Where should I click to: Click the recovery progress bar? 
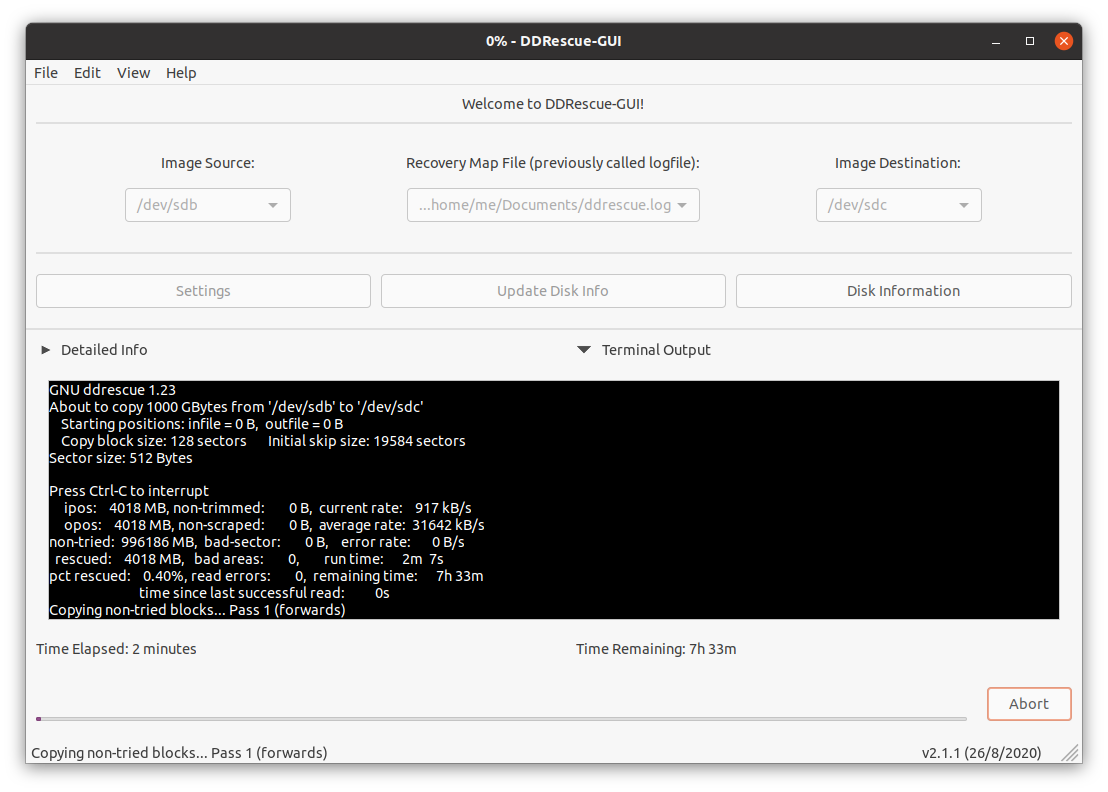501,719
